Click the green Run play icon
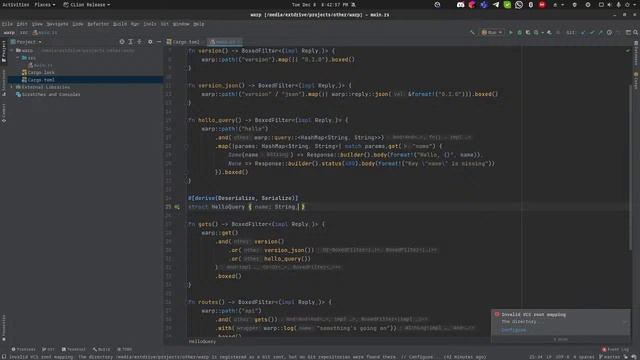 pyautogui.click(x=511, y=32)
